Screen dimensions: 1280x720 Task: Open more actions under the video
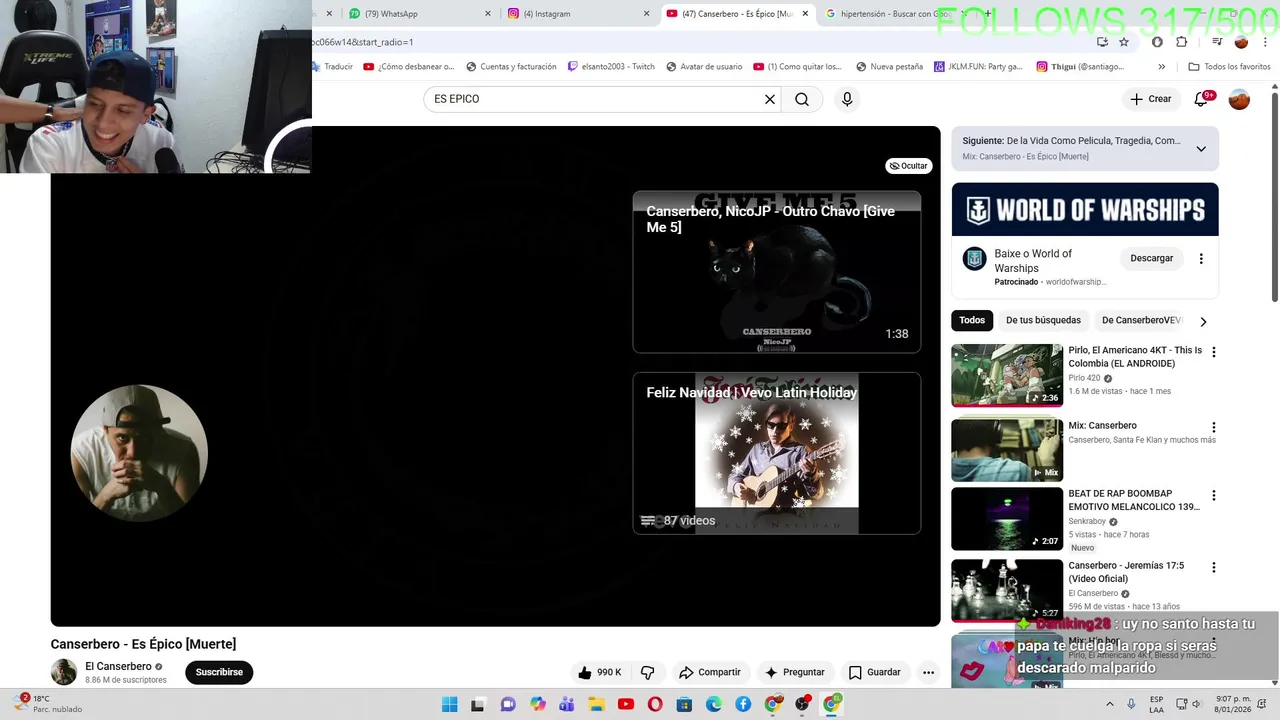click(x=928, y=672)
